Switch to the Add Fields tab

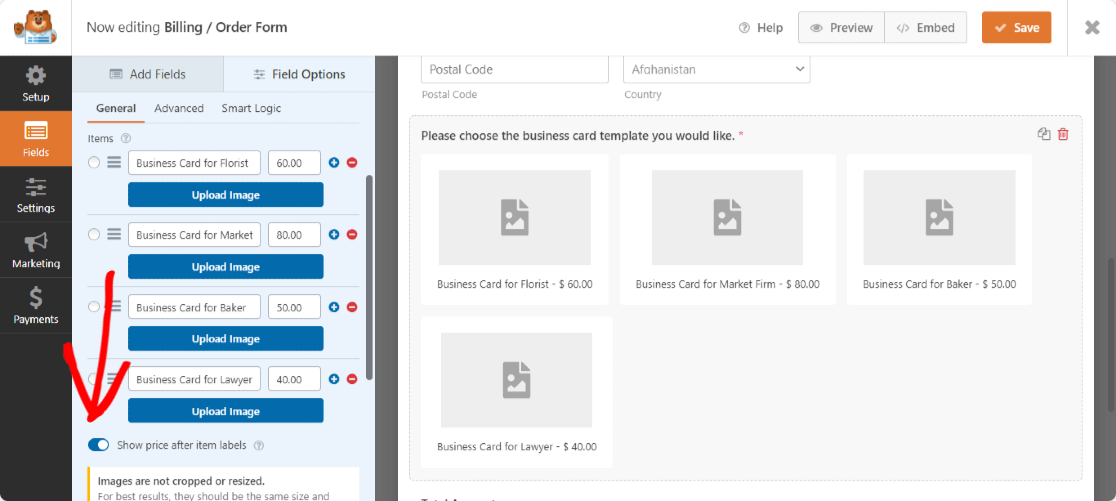pos(147,74)
